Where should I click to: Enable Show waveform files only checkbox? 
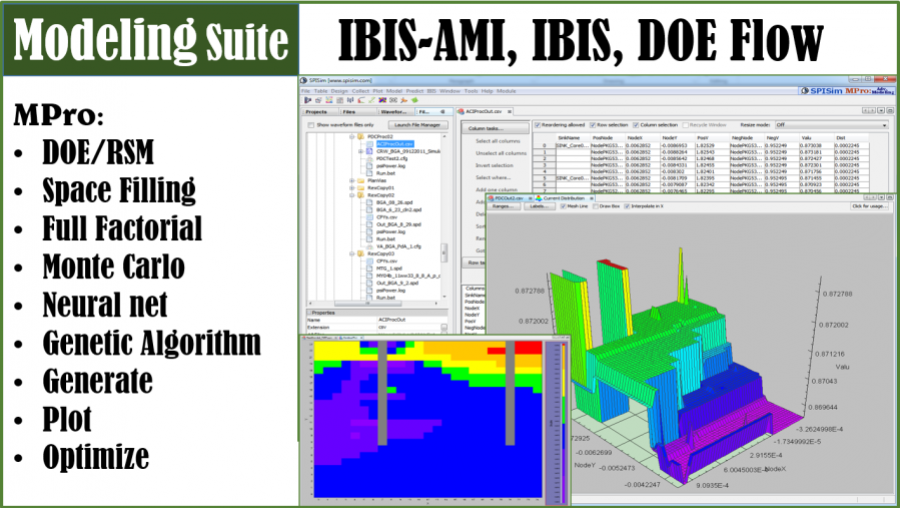[x=309, y=125]
